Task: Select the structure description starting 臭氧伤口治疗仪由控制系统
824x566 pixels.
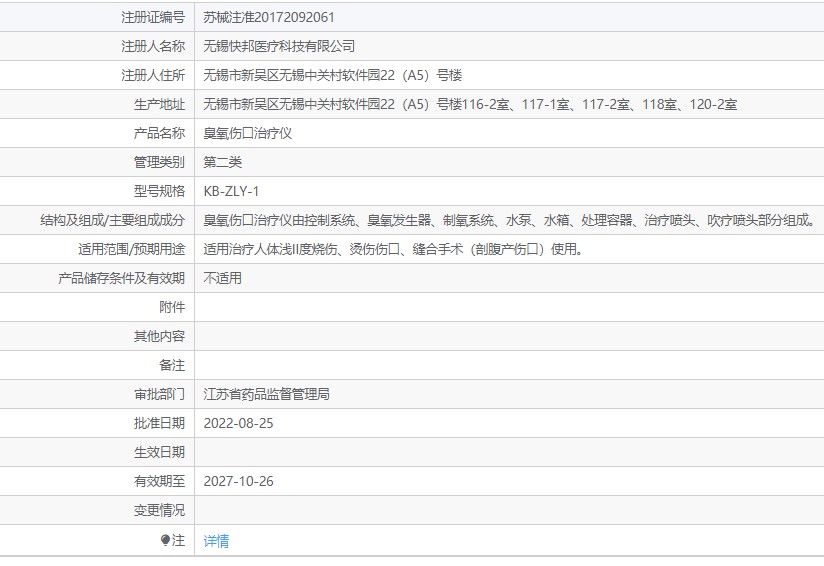Action: (509, 220)
